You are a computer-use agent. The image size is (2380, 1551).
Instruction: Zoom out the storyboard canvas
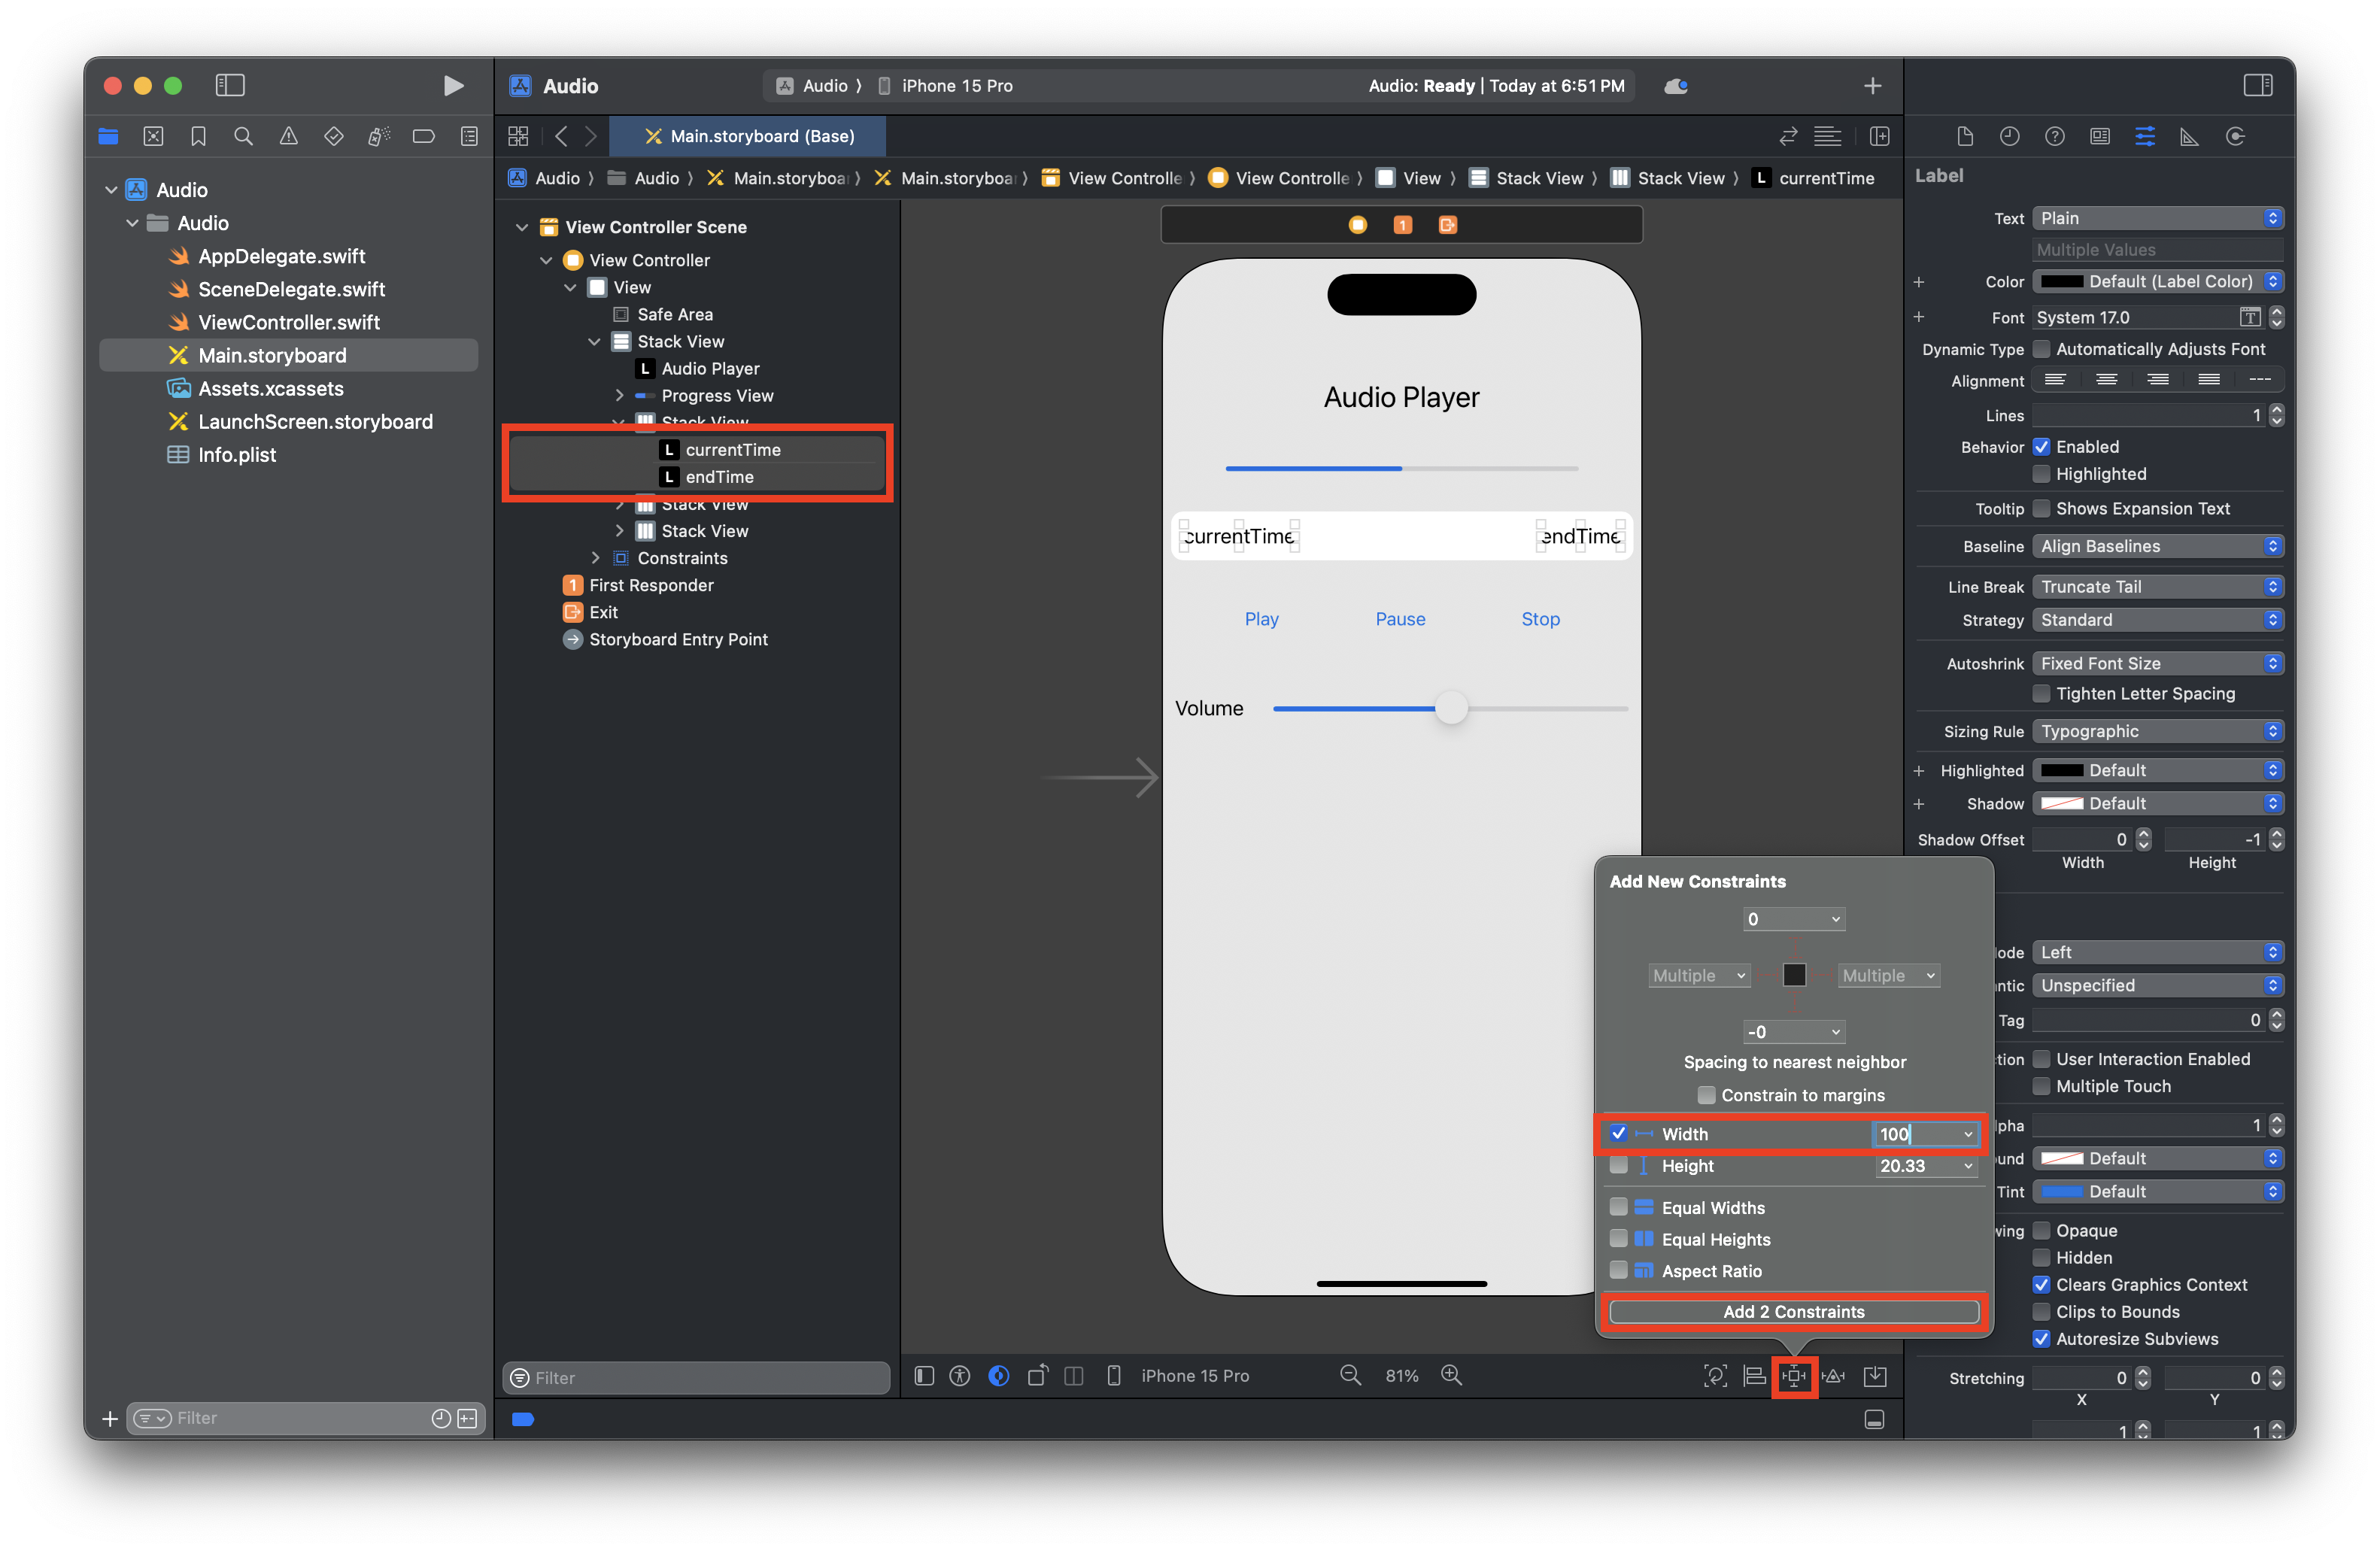tap(1350, 1376)
